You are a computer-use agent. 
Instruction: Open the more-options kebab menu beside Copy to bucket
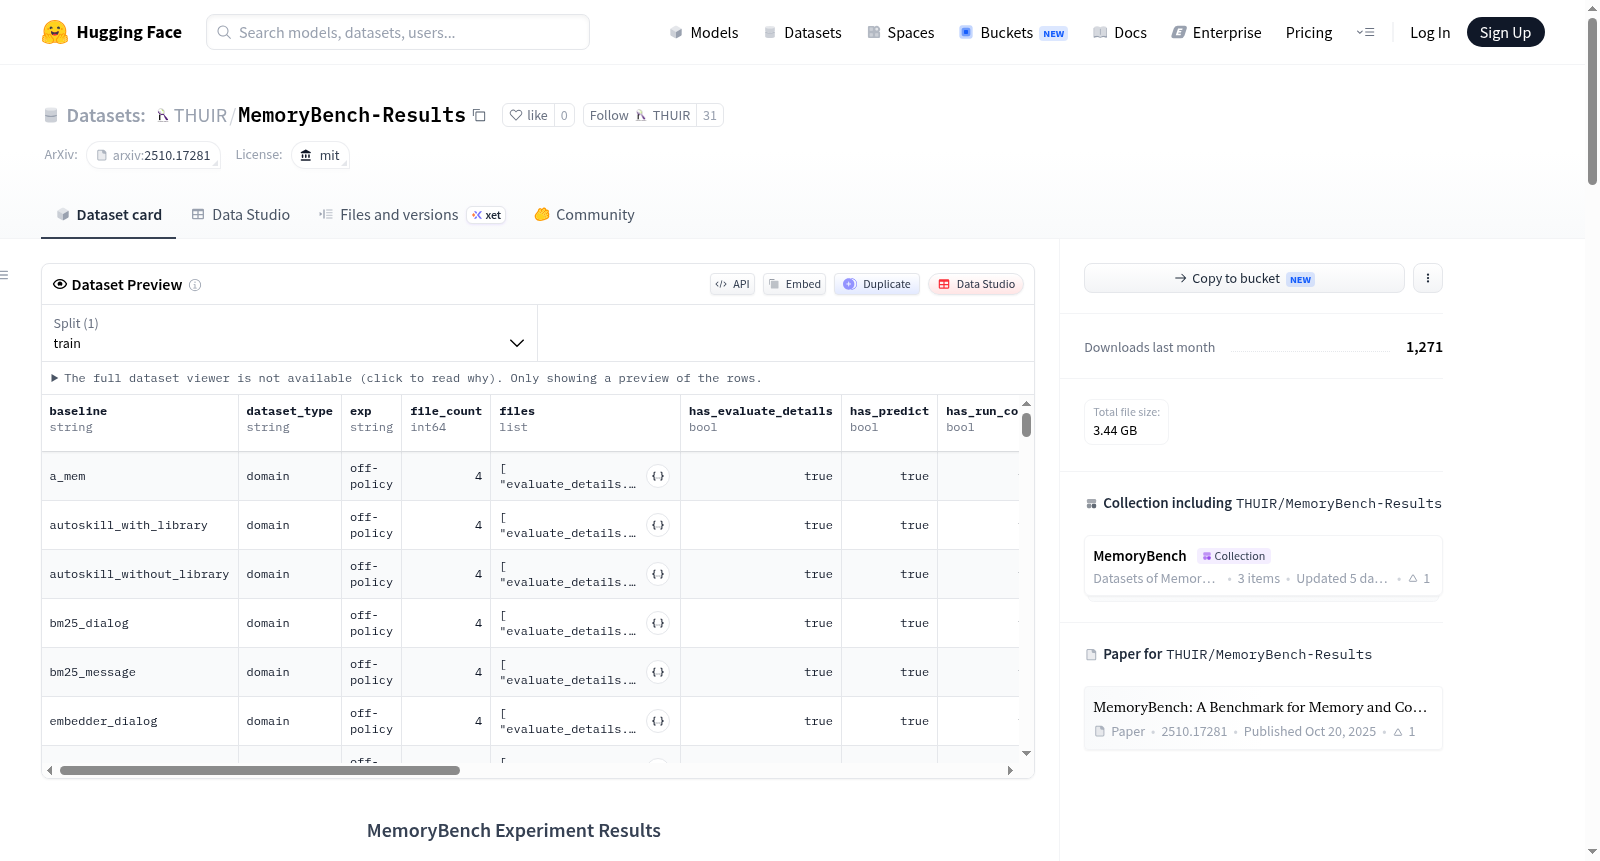pyautogui.click(x=1428, y=278)
